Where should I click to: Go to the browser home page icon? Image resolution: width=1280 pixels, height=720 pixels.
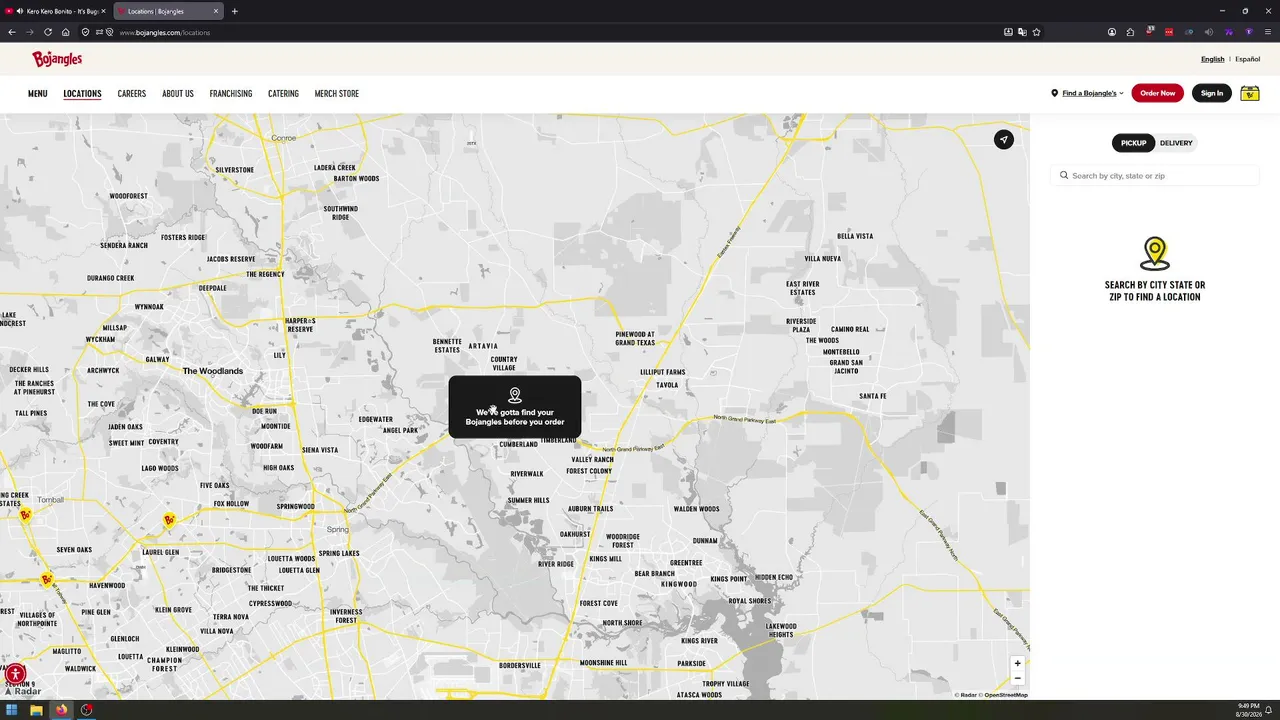click(x=66, y=32)
